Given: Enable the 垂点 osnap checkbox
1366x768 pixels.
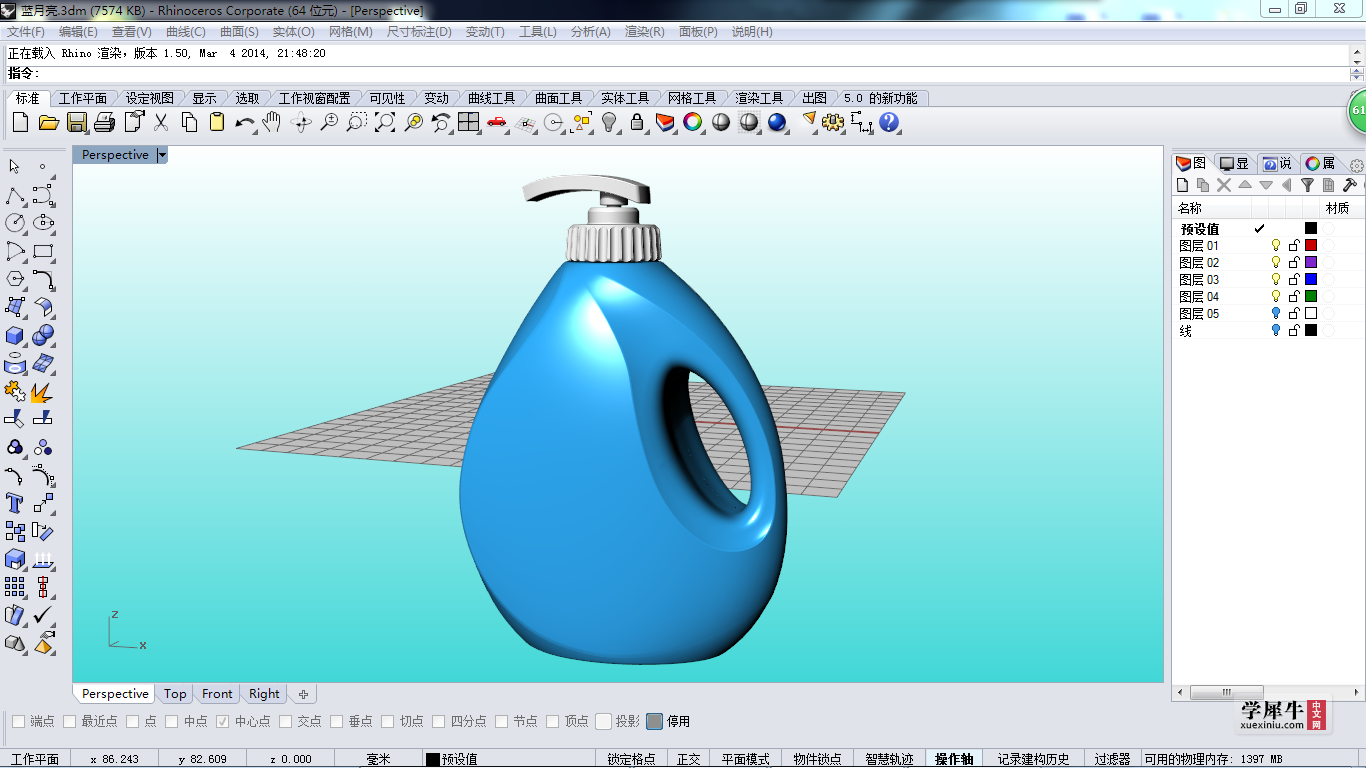Looking at the screenshot, I should point(337,721).
